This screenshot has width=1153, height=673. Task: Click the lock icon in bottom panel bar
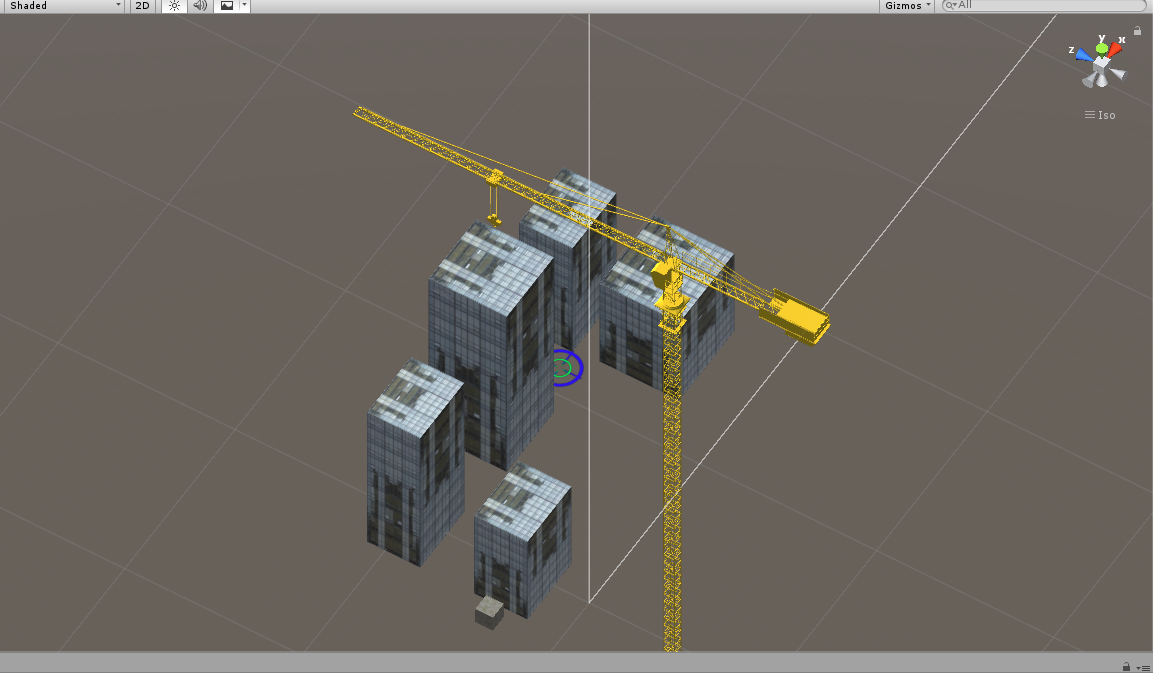1126,667
